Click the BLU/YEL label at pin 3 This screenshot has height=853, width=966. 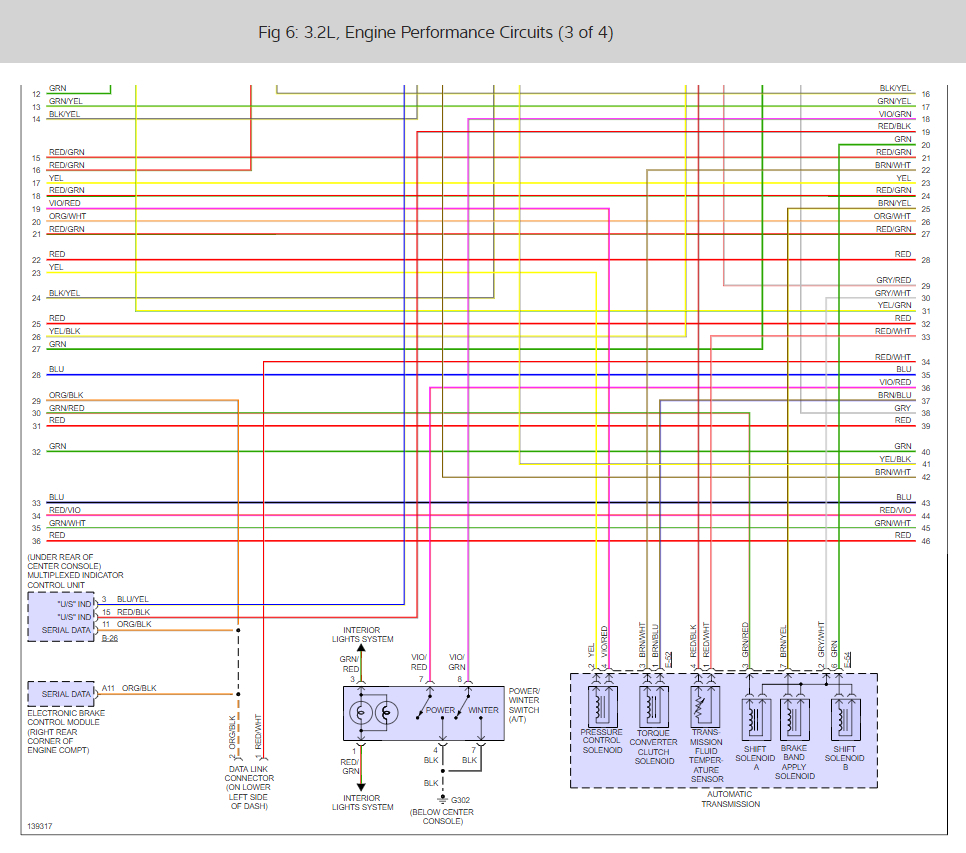132,599
